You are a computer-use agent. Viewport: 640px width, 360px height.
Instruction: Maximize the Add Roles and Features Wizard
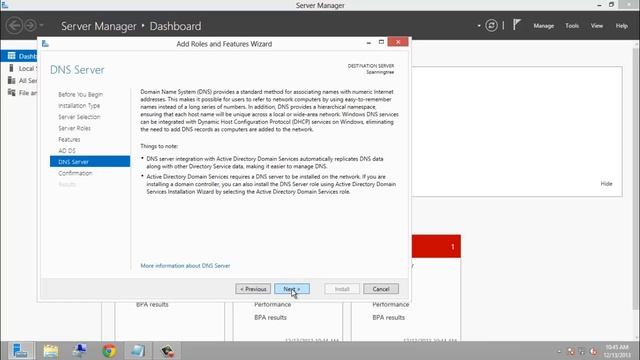coord(381,42)
